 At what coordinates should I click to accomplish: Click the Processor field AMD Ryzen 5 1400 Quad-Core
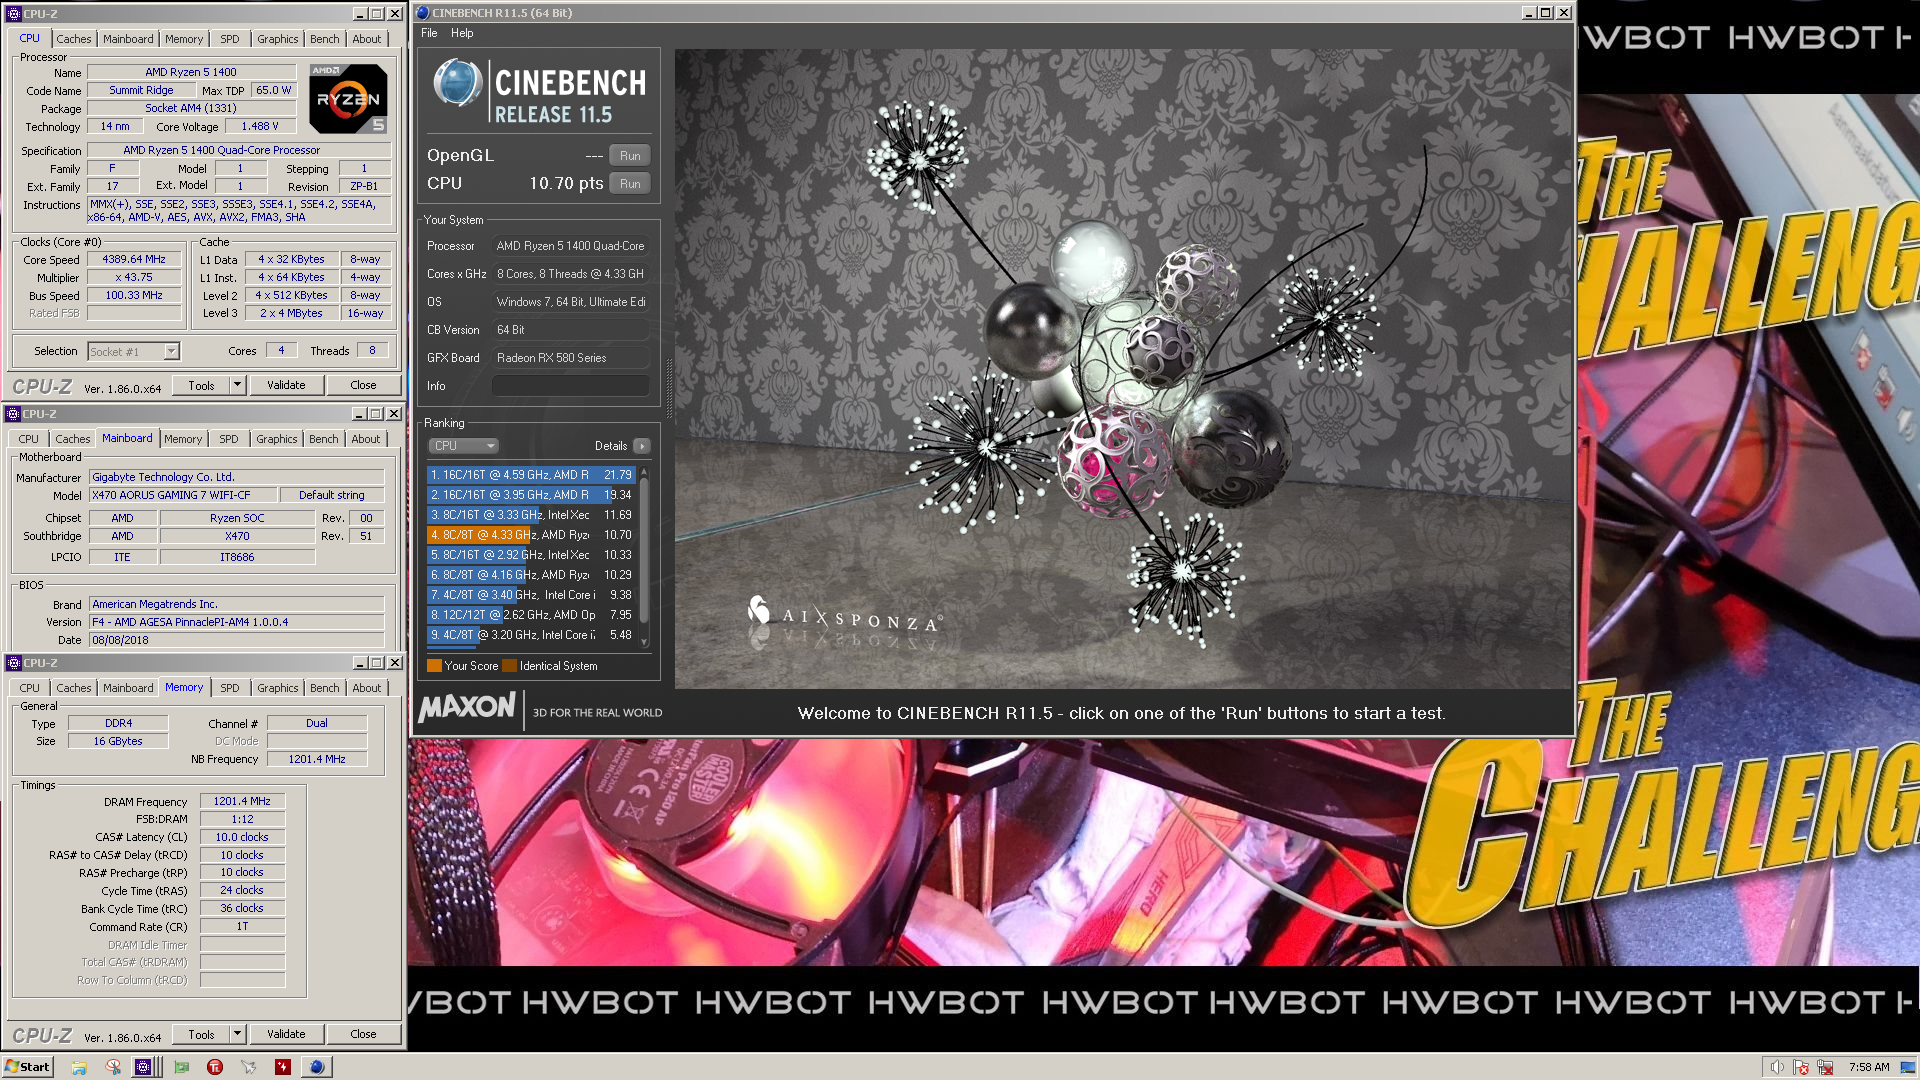(x=571, y=246)
